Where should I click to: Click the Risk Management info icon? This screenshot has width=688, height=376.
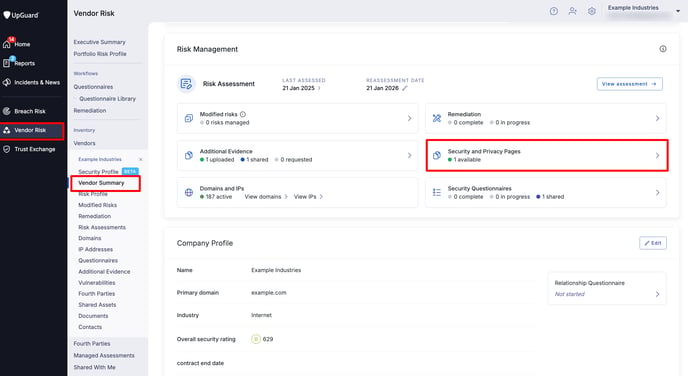tap(663, 49)
